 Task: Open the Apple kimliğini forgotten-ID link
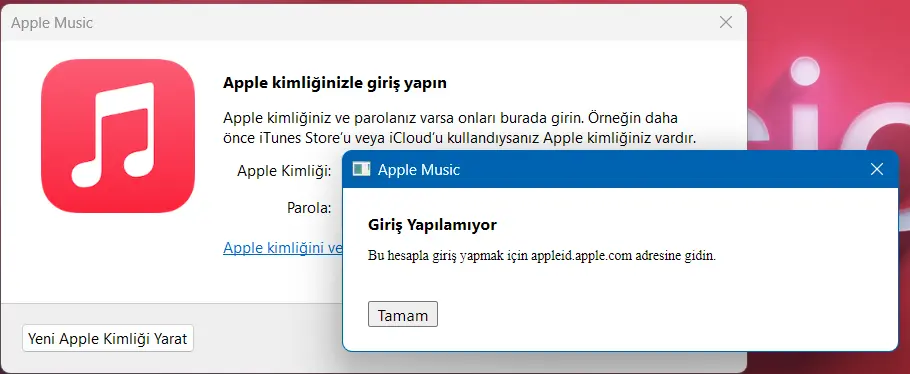tap(283, 247)
